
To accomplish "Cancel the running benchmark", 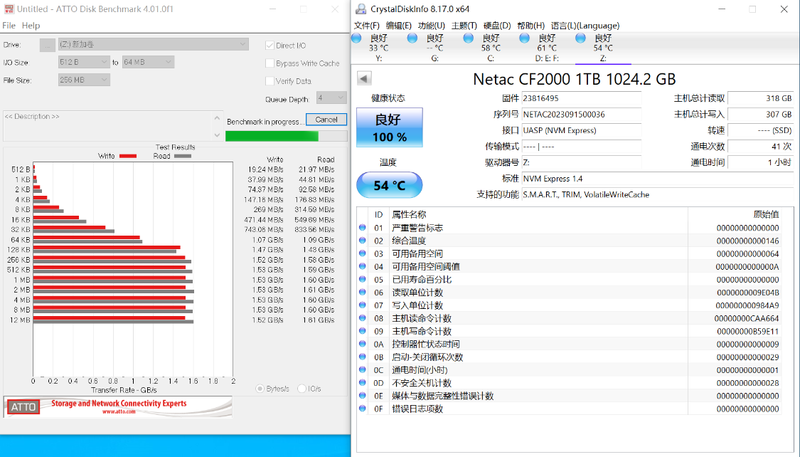I will coord(326,119).
